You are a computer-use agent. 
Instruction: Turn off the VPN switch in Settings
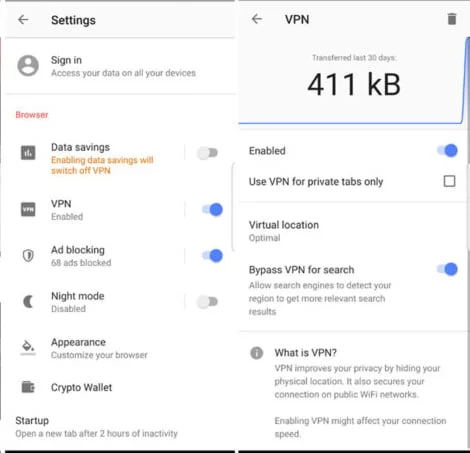tap(212, 210)
